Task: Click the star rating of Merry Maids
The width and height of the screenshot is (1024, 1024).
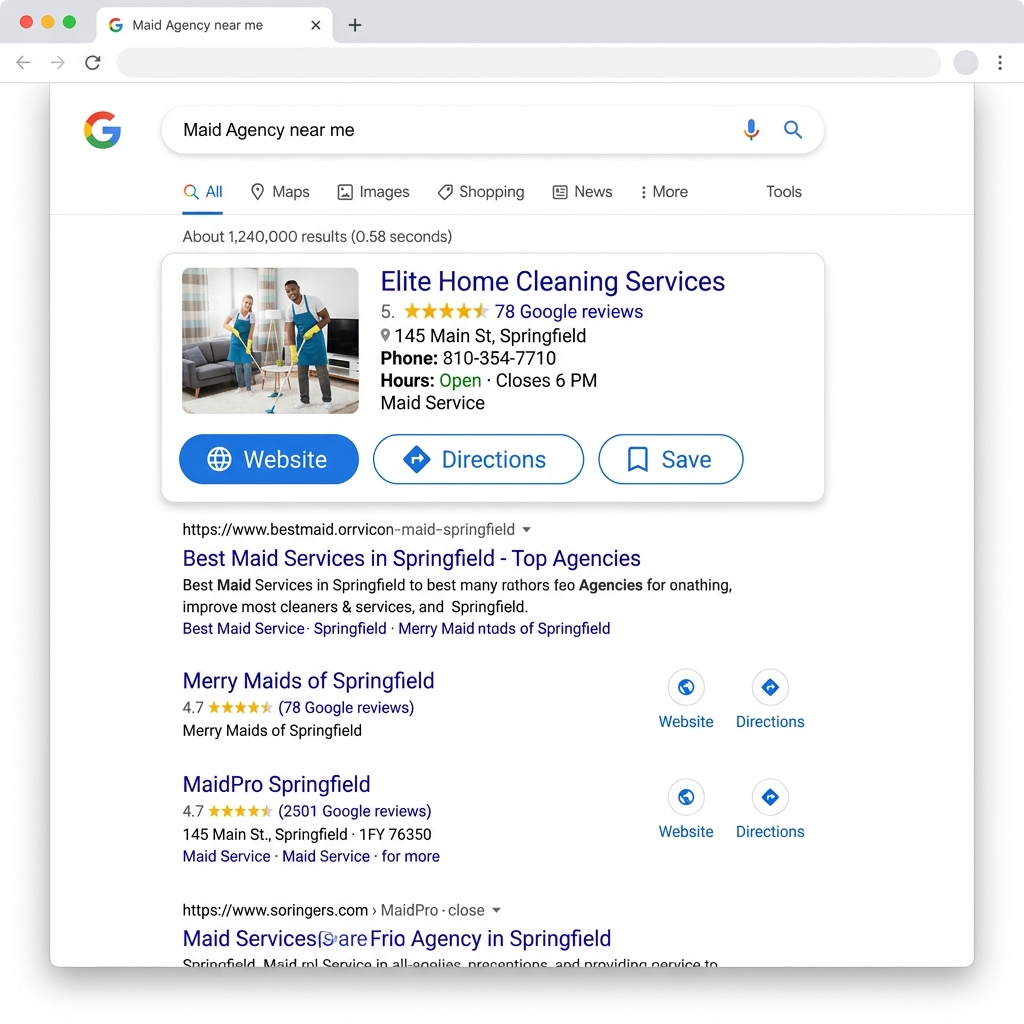Action: 240,707
